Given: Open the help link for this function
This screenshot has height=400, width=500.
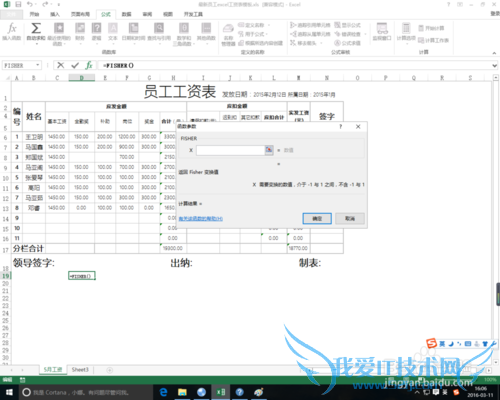Looking at the screenshot, I should click(x=201, y=219).
